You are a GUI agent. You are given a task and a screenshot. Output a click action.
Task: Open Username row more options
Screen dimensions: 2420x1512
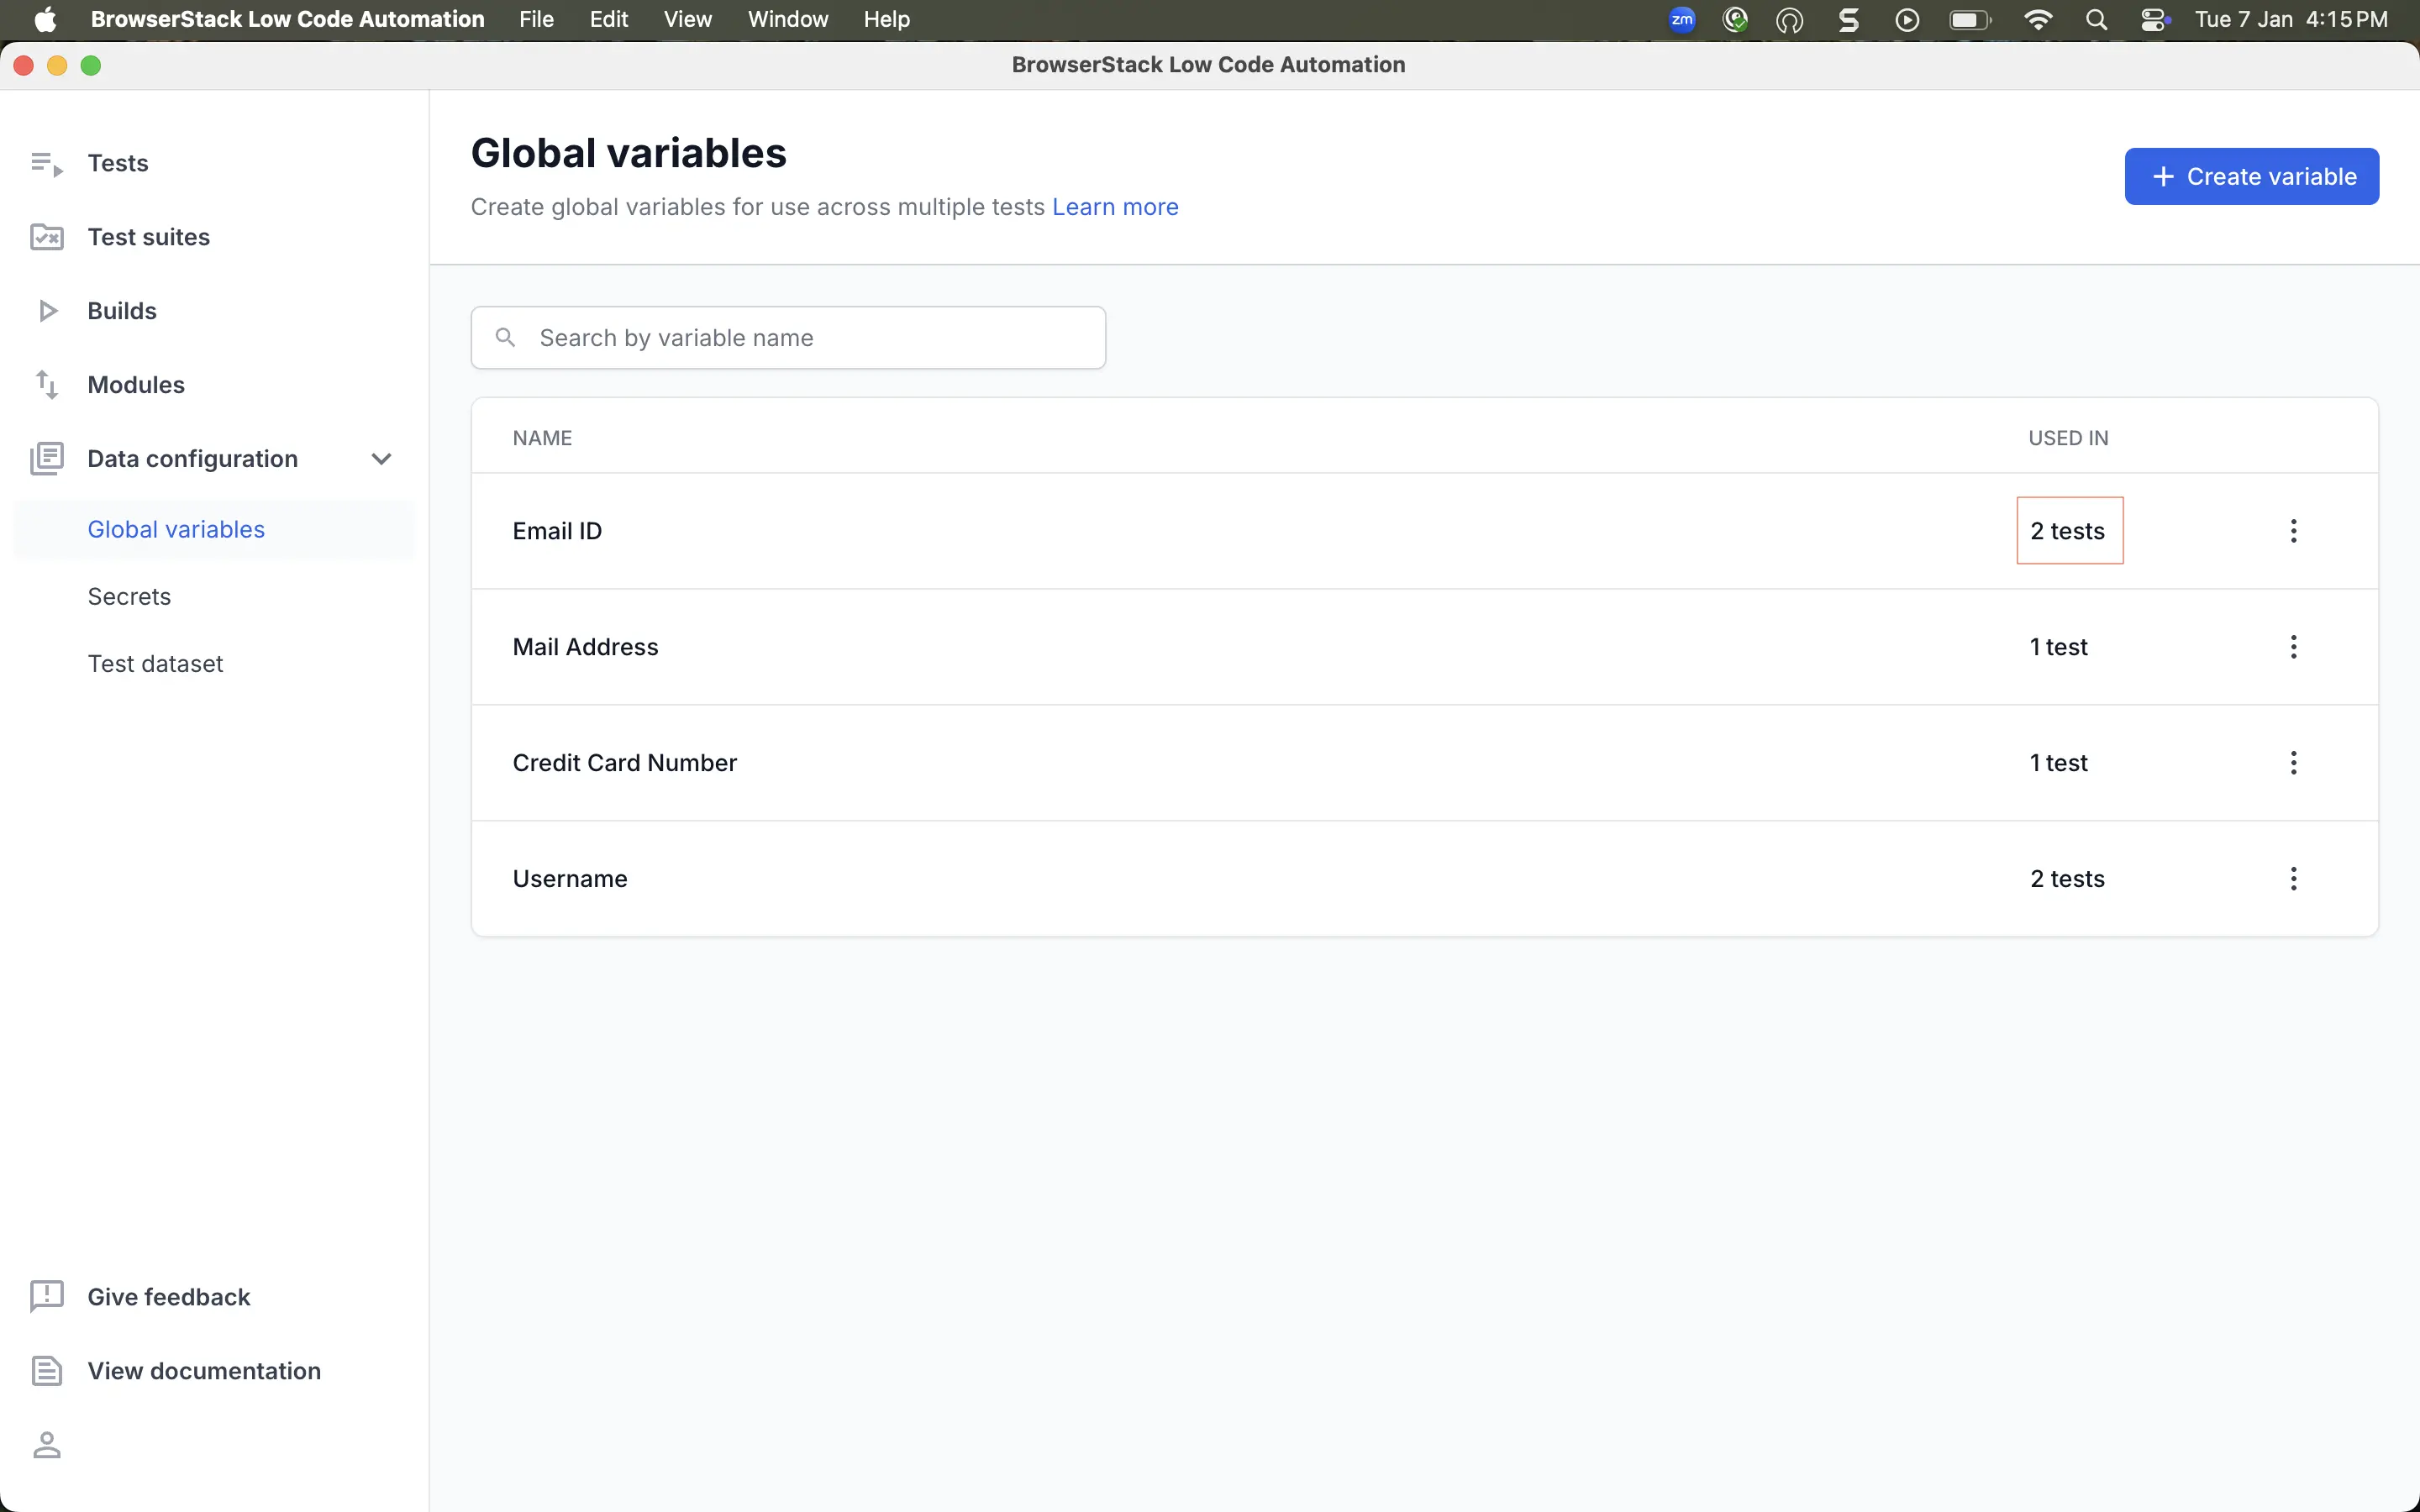pyautogui.click(x=2293, y=879)
